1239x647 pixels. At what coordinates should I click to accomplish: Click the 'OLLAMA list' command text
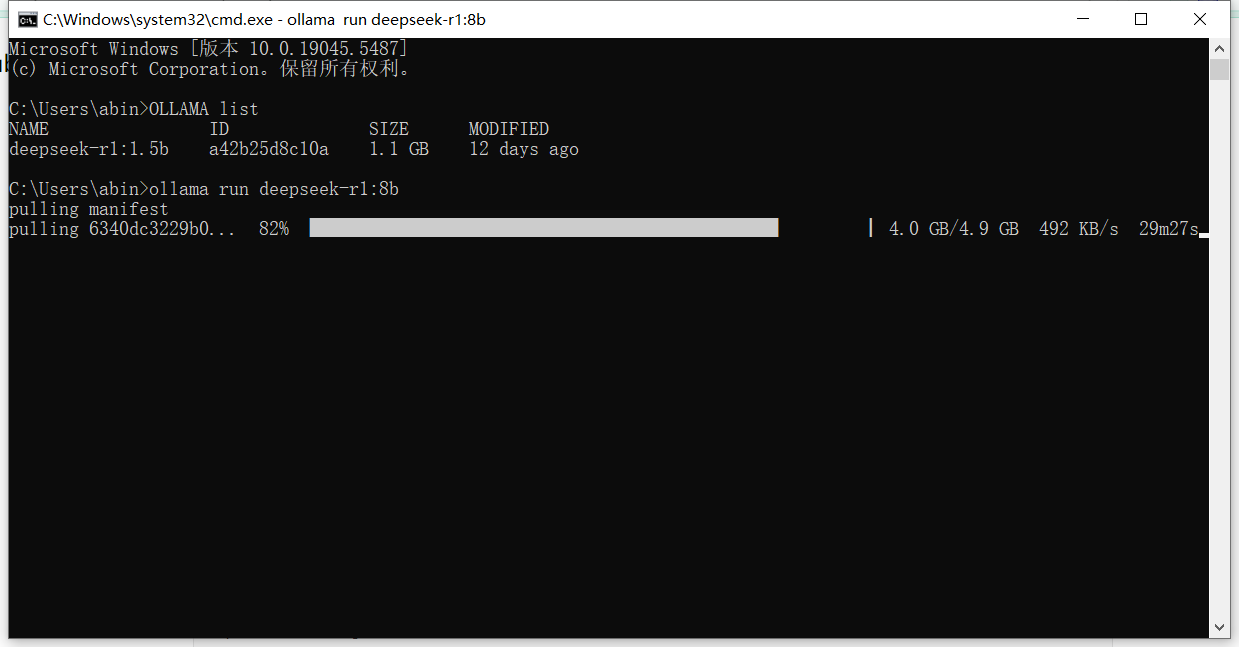[203, 109]
